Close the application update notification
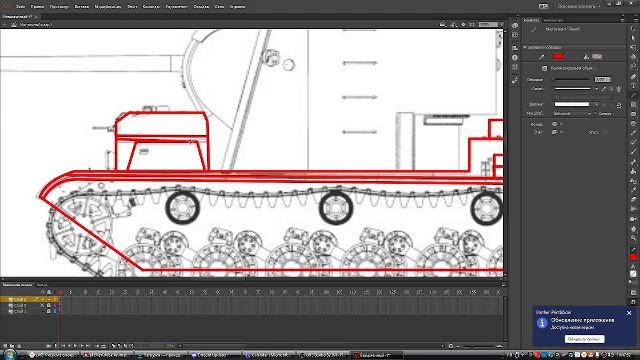 pyautogui.click(x=629, y=313)
